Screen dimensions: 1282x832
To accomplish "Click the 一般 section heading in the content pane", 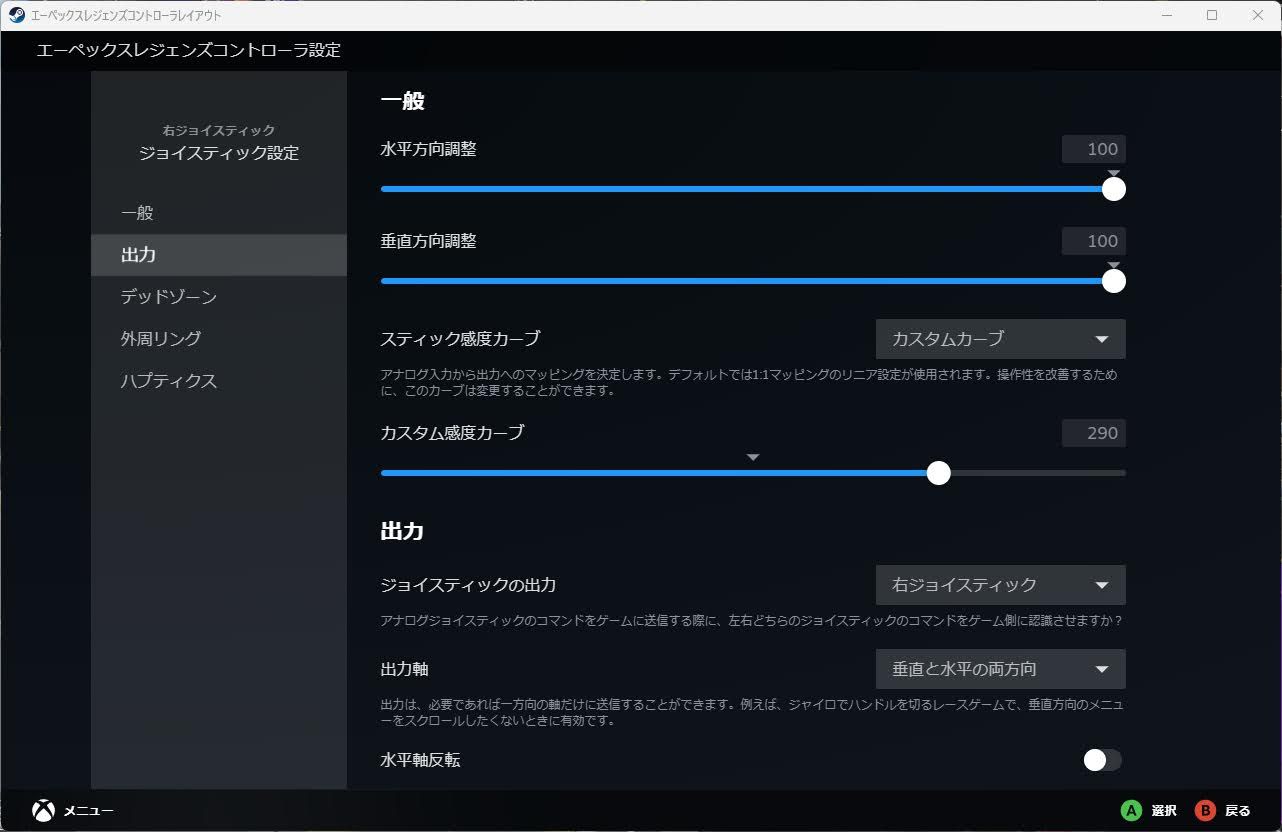I will [403, 100].
